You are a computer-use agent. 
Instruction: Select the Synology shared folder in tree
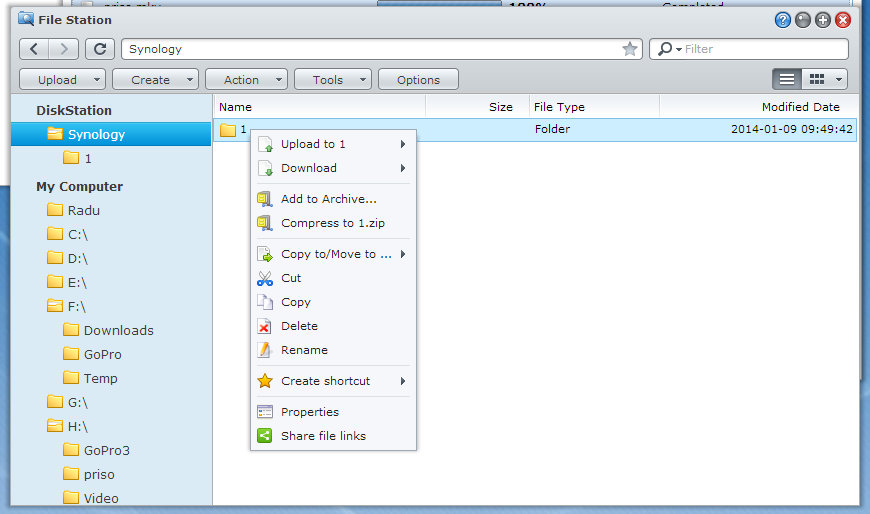click(111, 134)
